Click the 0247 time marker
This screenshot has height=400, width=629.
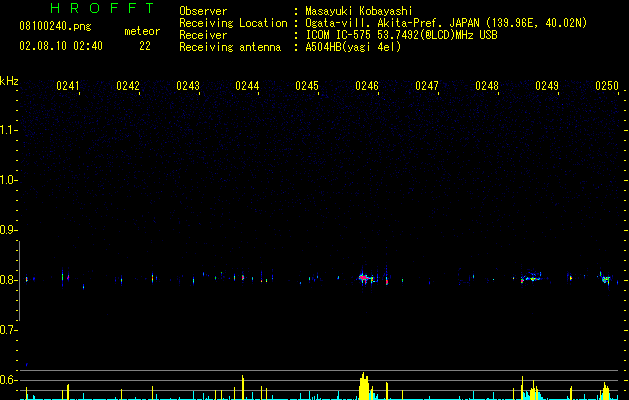[427, 86]
